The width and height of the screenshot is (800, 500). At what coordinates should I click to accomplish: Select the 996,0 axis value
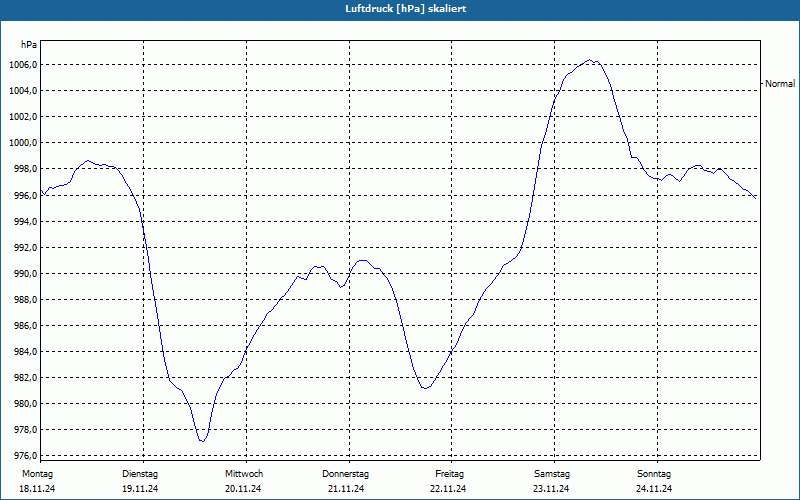(x=25, y=195)
